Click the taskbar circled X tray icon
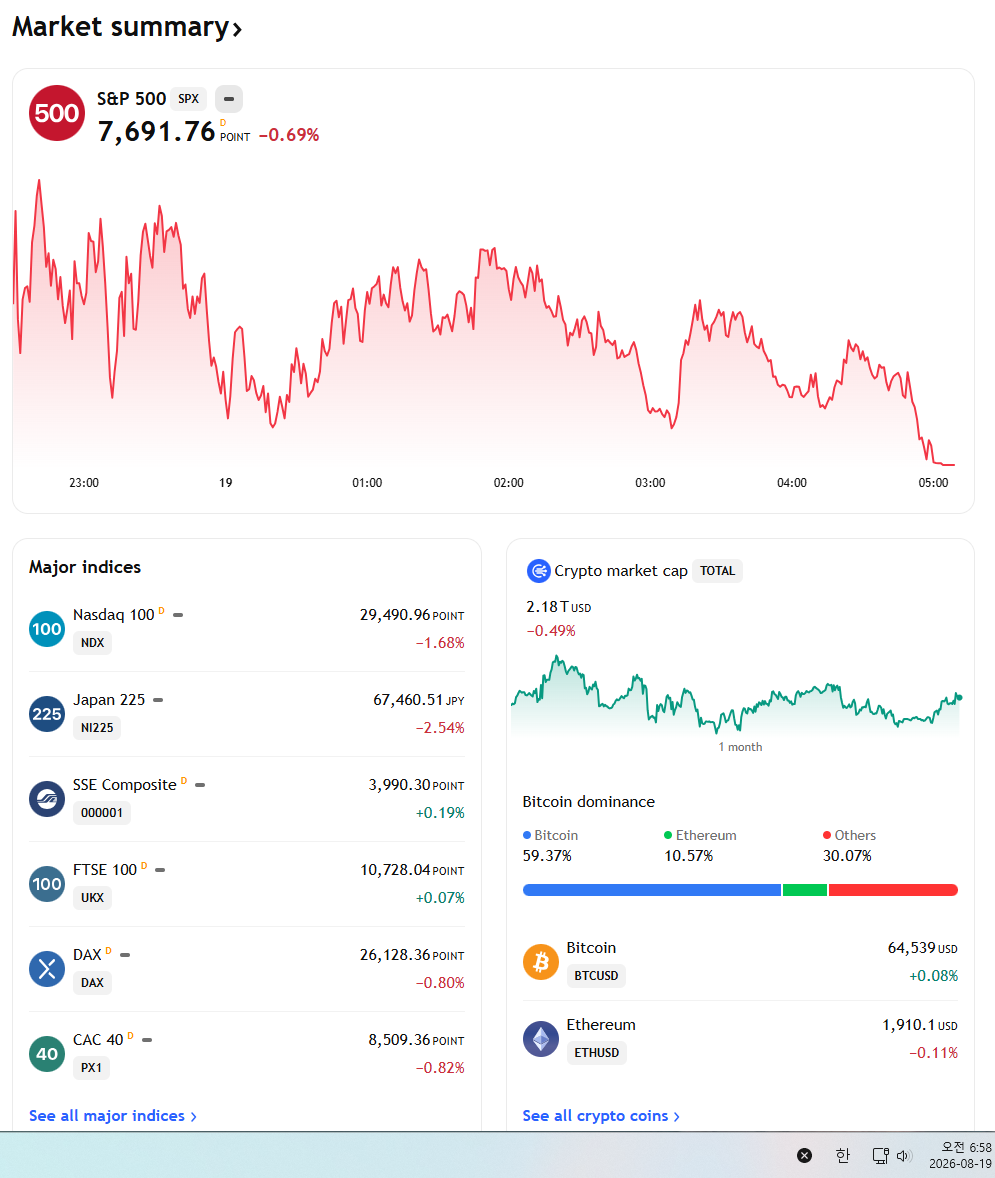Screen dimensions: 995x1178 pyautogui.click(x=804, y=1155)
